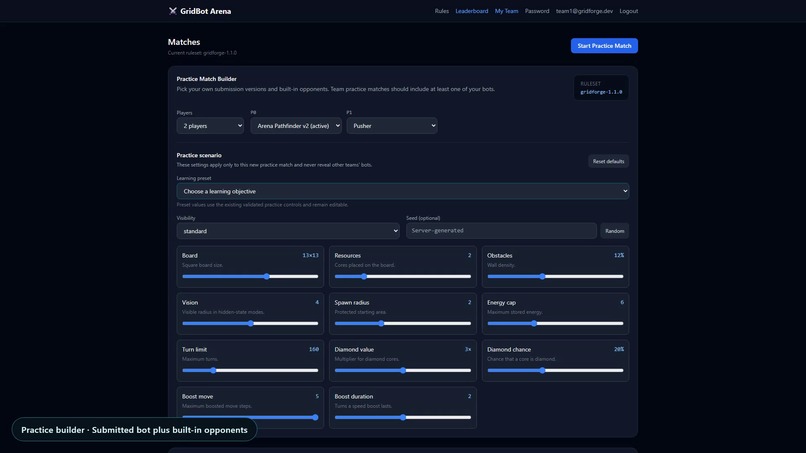The image size is (806, 453).
Task: Adjust the Obstacles wall density slider
Action: 555,277
